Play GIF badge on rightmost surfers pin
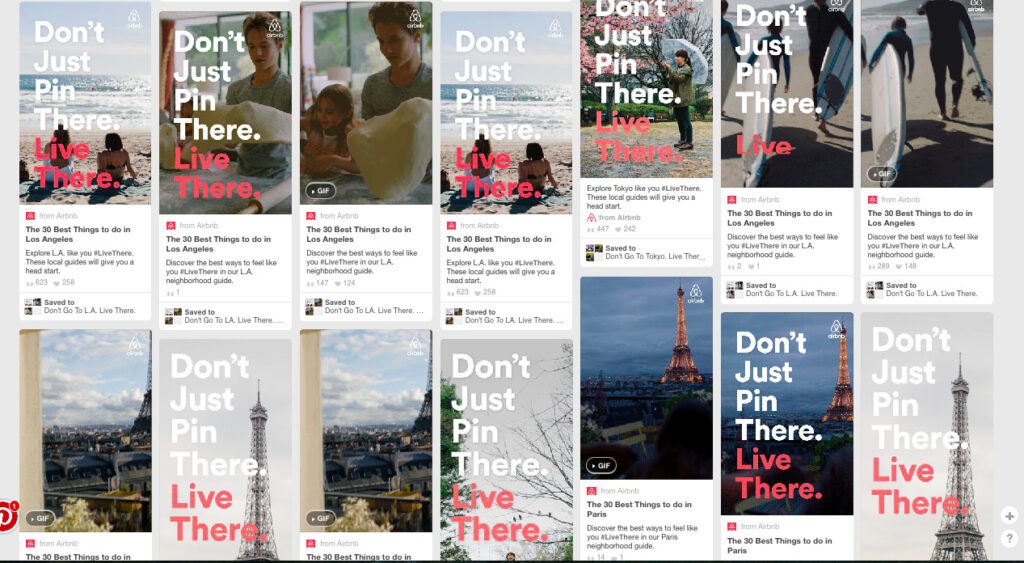The image size is (1024, 563). click(x=880, y=174)
